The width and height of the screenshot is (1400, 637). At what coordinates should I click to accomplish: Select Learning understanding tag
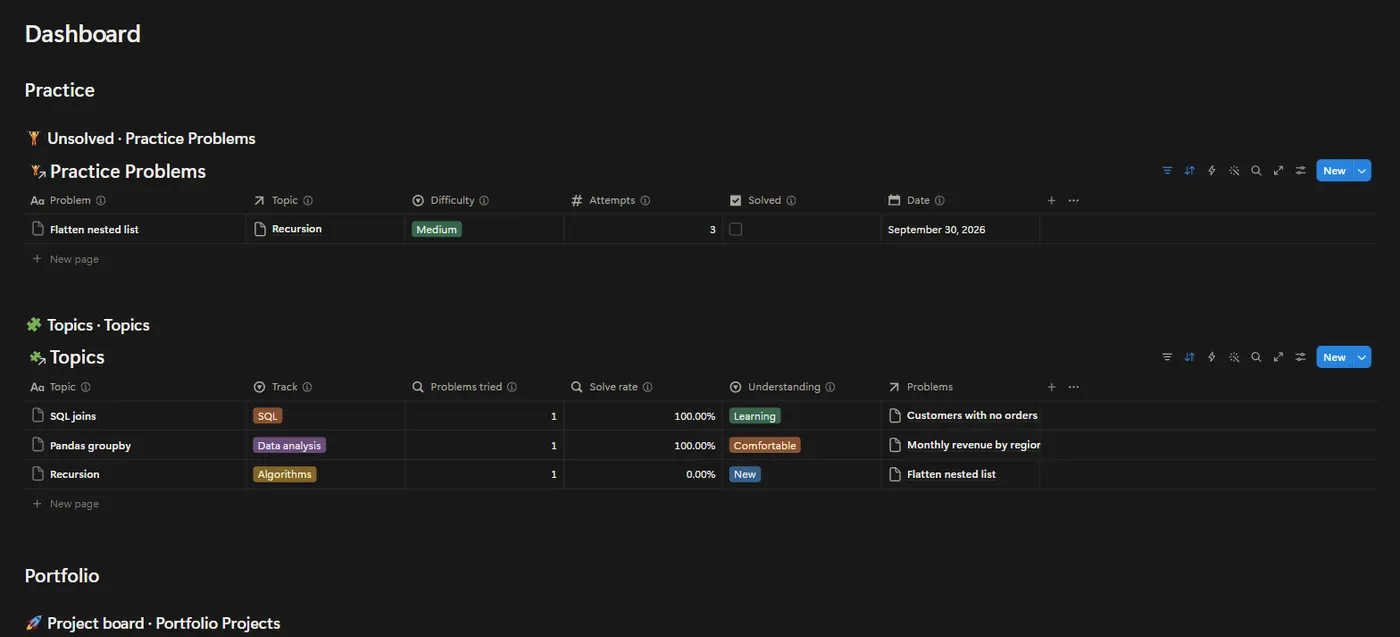(755, 415)
